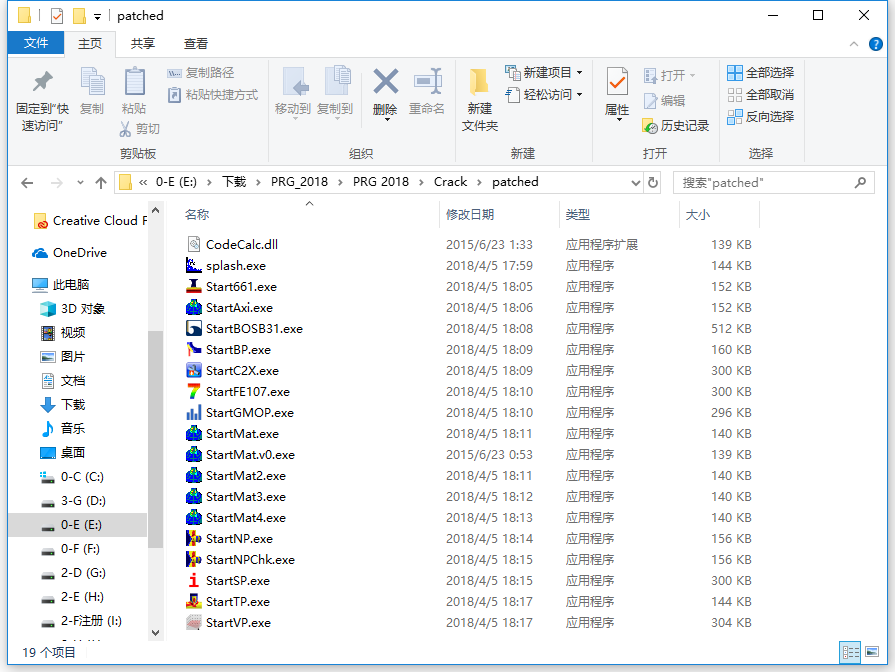The image size is (895, 672).
Task: Open recent locations dropdown arrow
Action: [x=80, y=183]
